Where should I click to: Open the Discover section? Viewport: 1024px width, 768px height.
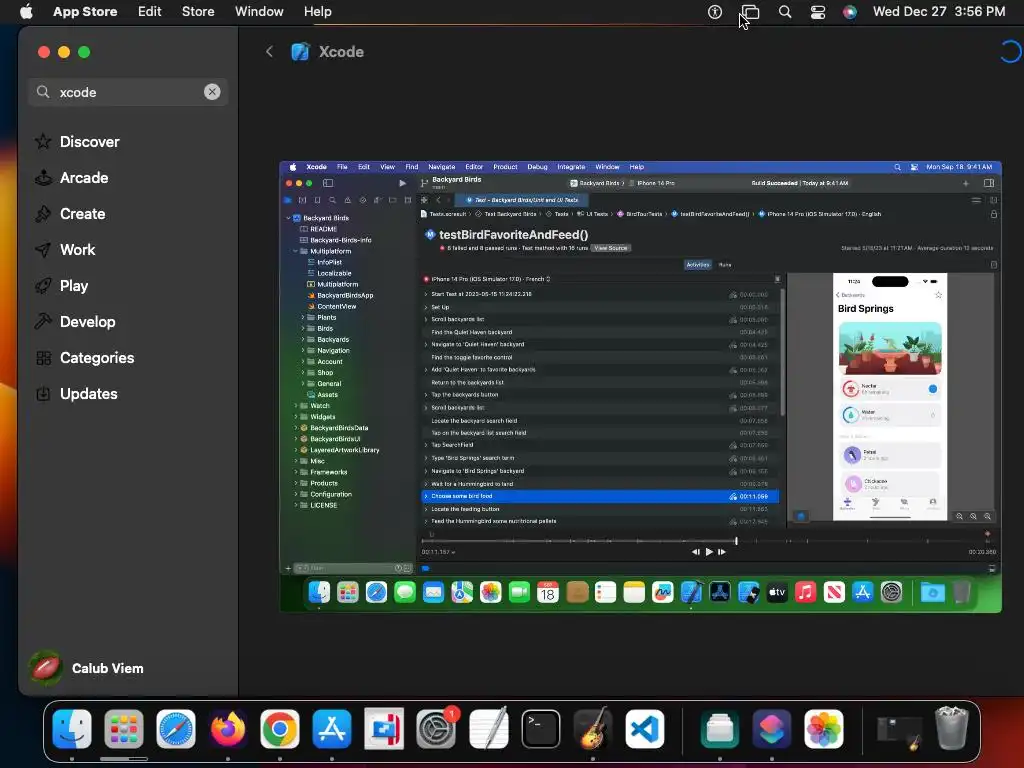coord(89,142)
